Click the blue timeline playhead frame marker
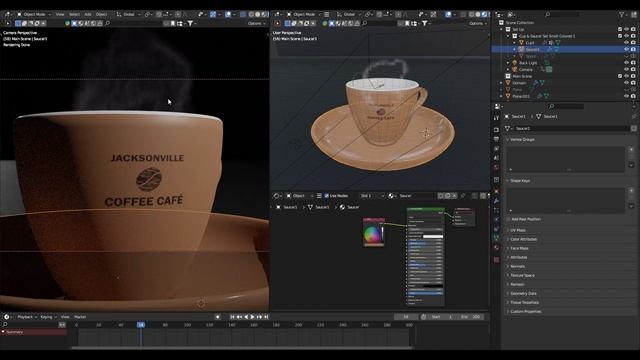640x360 pixels. pyautogui.click(x=141, y=325)
